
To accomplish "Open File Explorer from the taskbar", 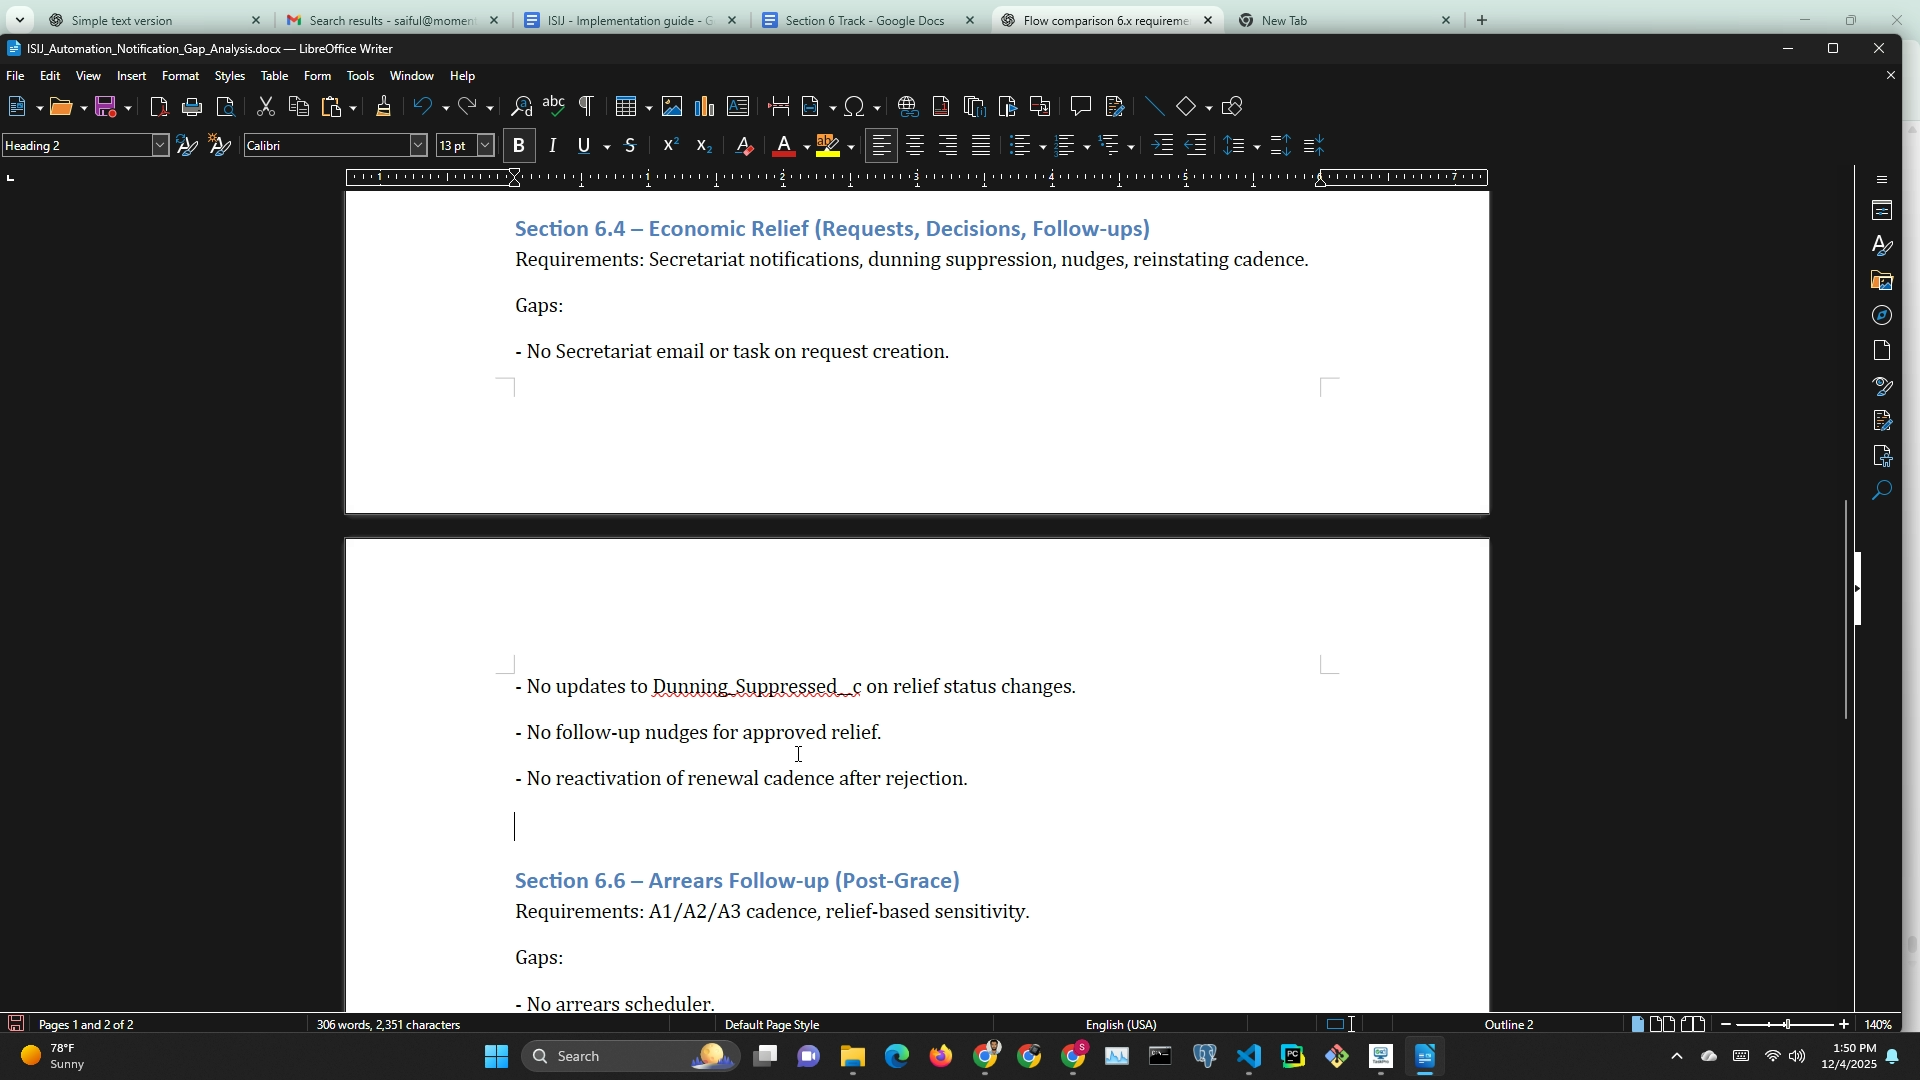I will pyautogui.click(x=853, y=1057).
